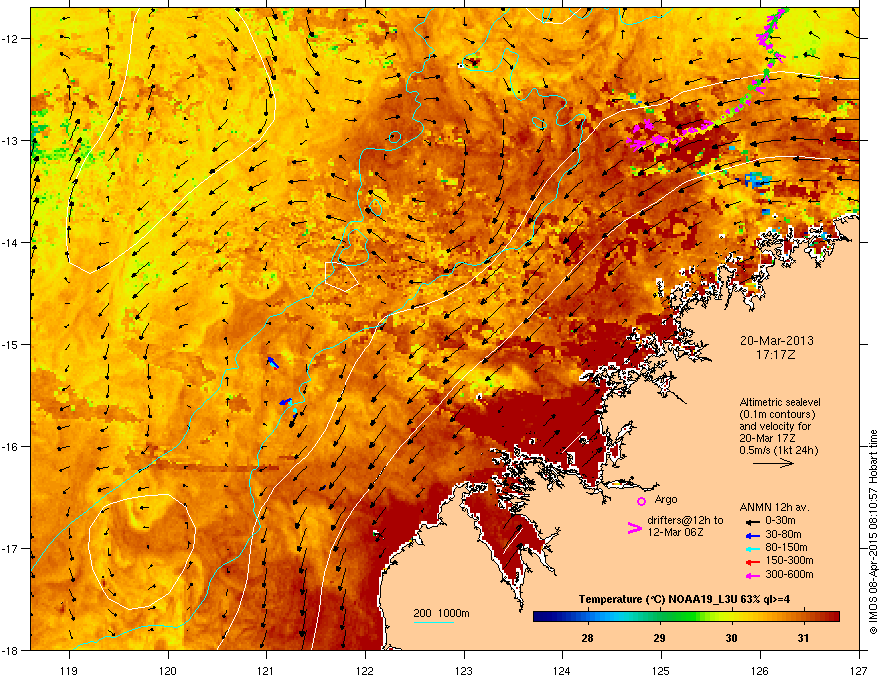Click the '80-150m' depth label
This screenshot has width=880, height=680.
pyautogui.click(x=786, y=547)
